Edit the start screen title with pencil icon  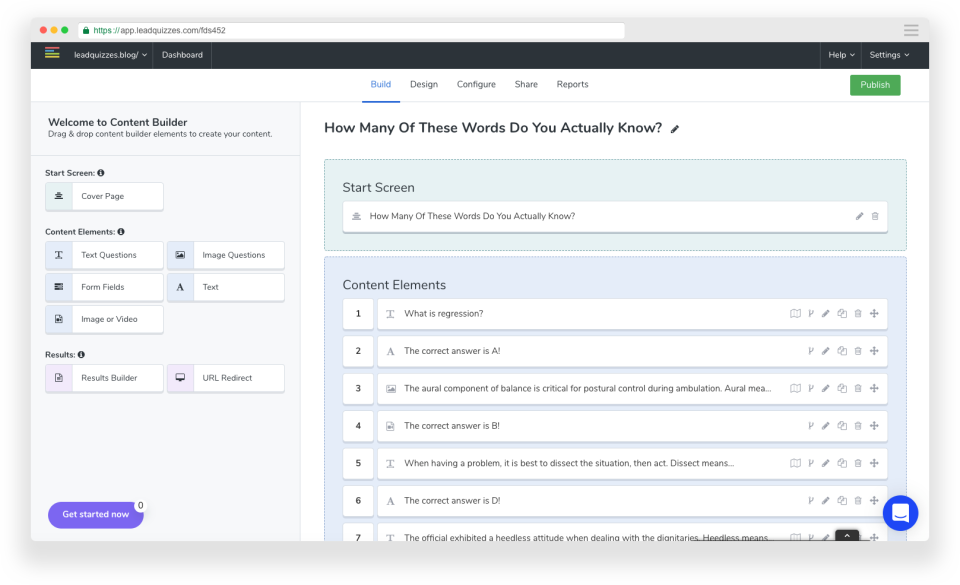[858, 215]
